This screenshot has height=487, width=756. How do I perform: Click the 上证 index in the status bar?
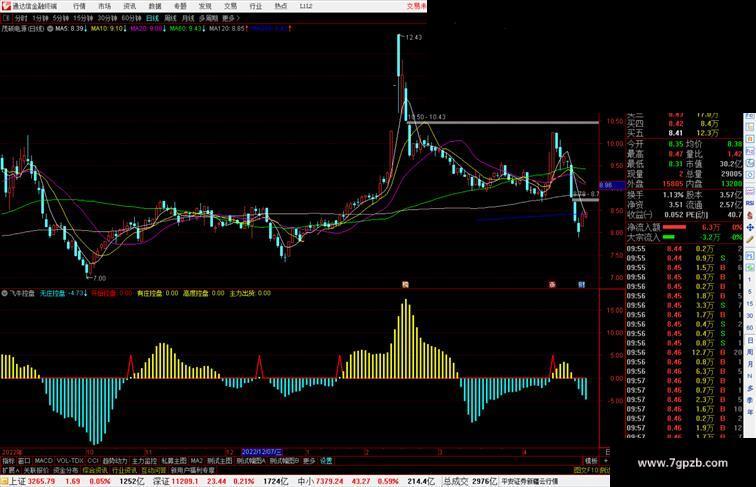(17, 481)
